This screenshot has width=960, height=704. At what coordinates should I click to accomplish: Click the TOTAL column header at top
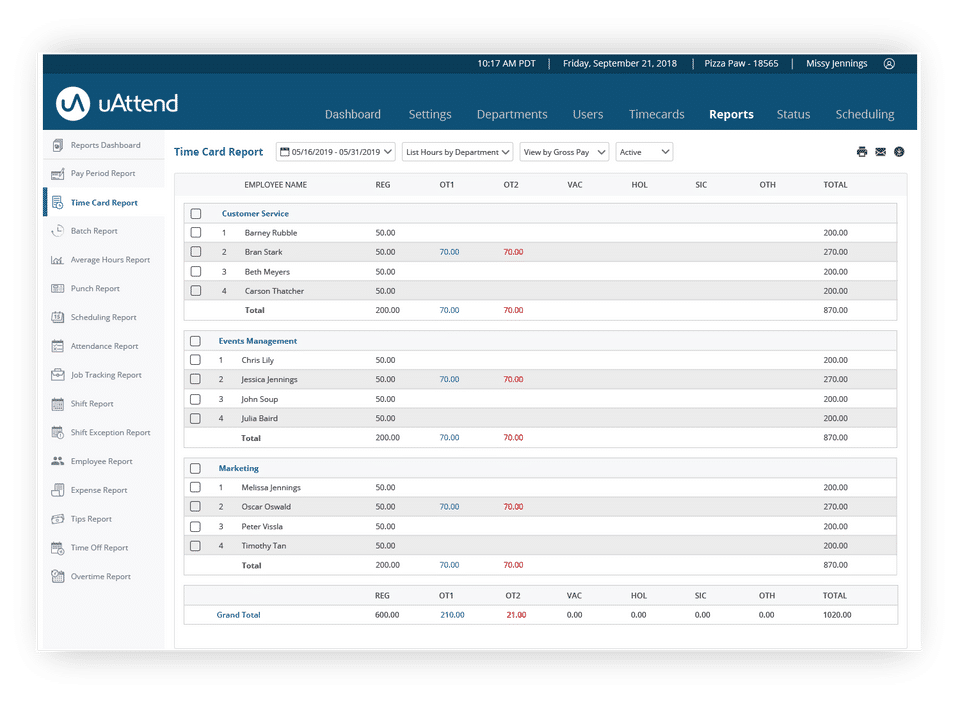click(x=835, y=185)
